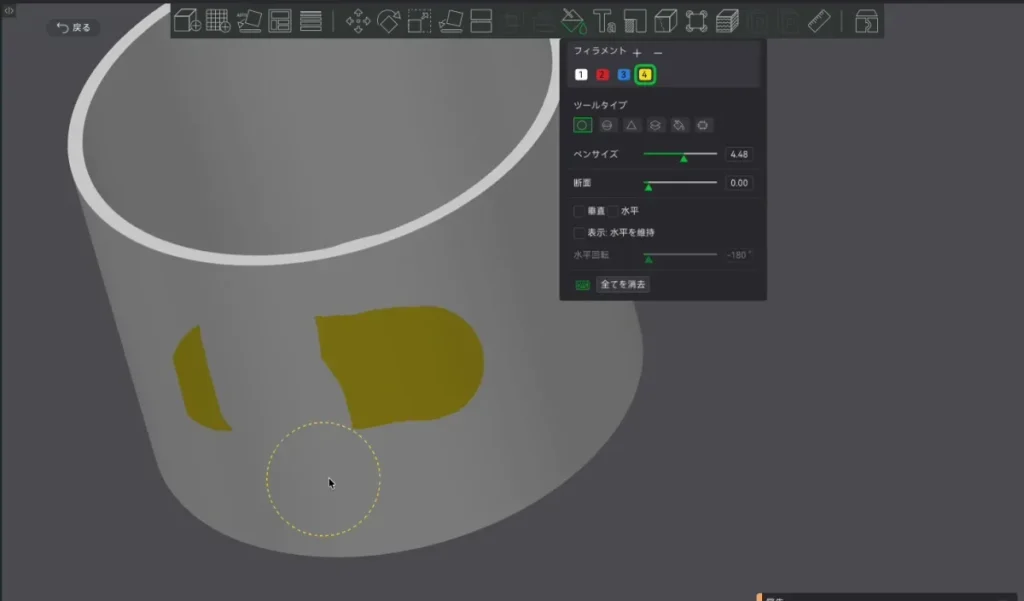
Task: Select filament 1 white swatch
Action: pyautogui.click(x=581, y=74)
